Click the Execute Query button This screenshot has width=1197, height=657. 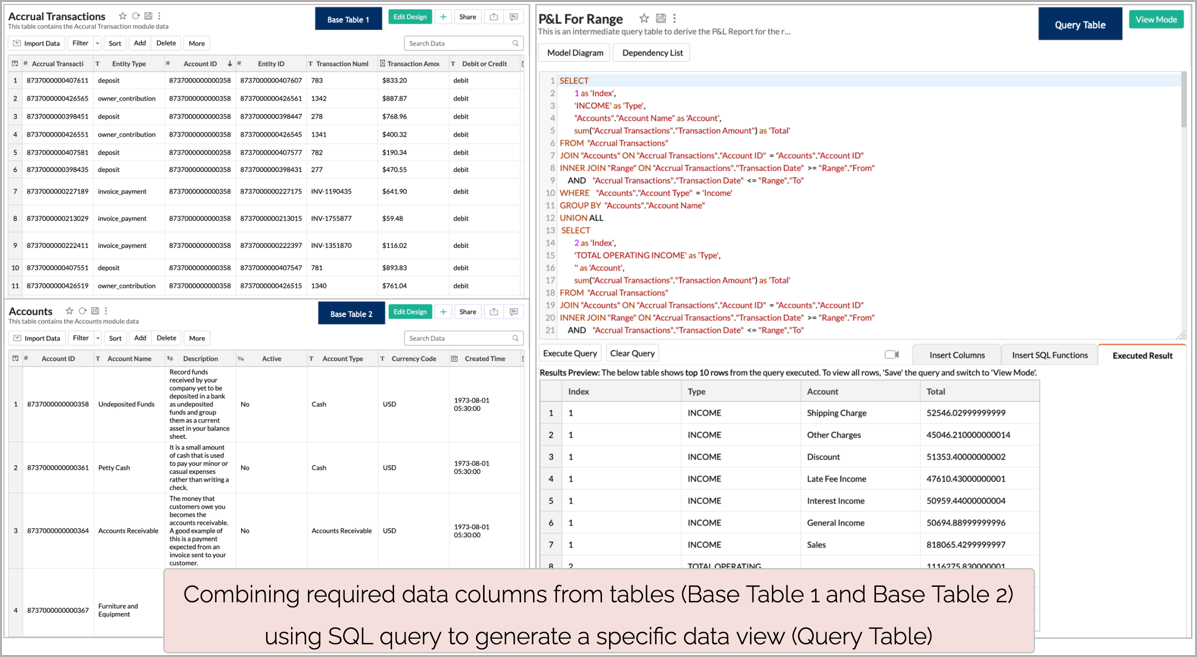pos(570,353)
